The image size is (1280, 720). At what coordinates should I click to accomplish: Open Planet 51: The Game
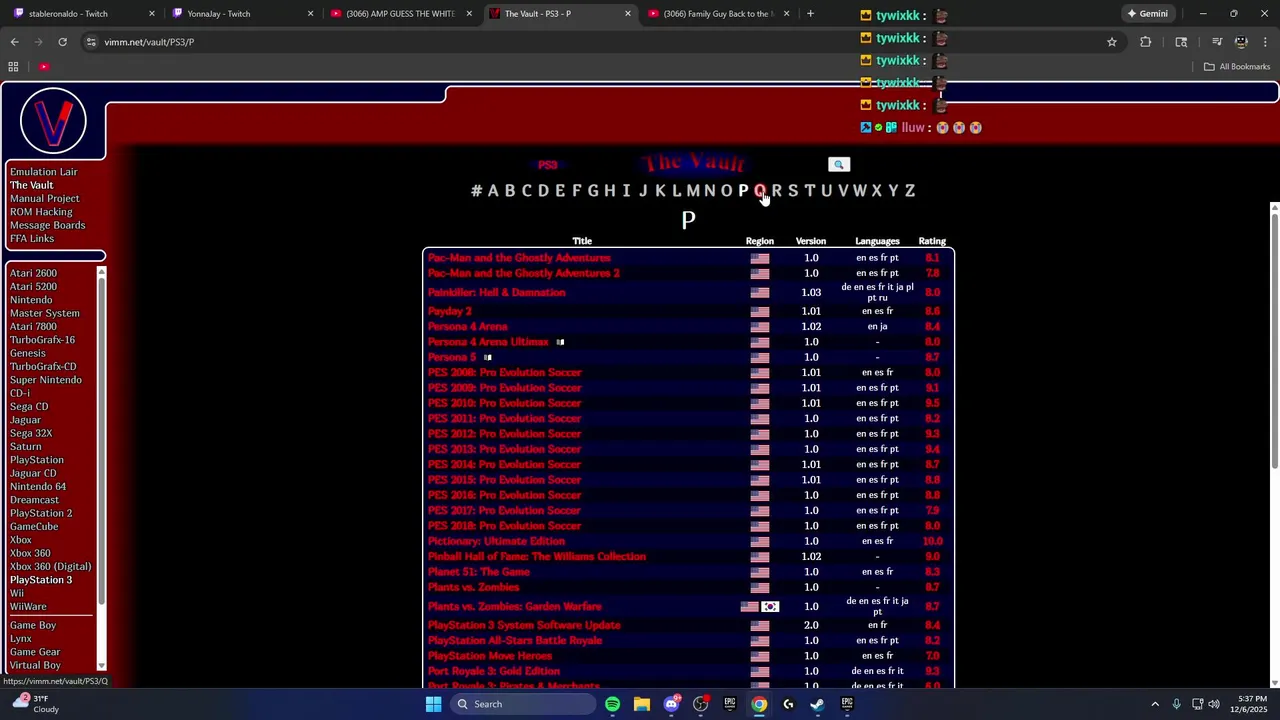[478, 572]
